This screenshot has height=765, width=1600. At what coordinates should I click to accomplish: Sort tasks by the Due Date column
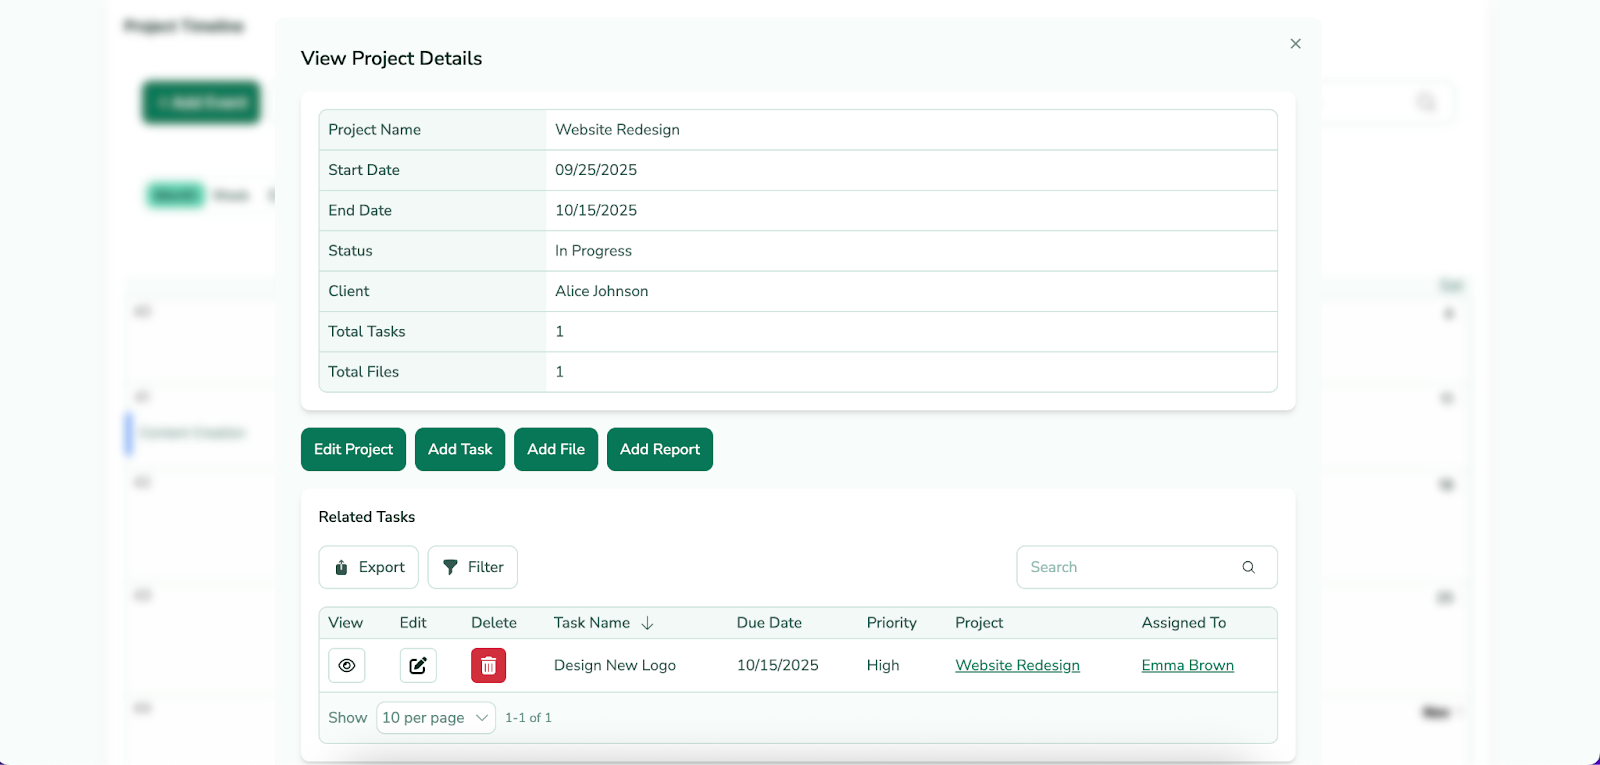769,623
